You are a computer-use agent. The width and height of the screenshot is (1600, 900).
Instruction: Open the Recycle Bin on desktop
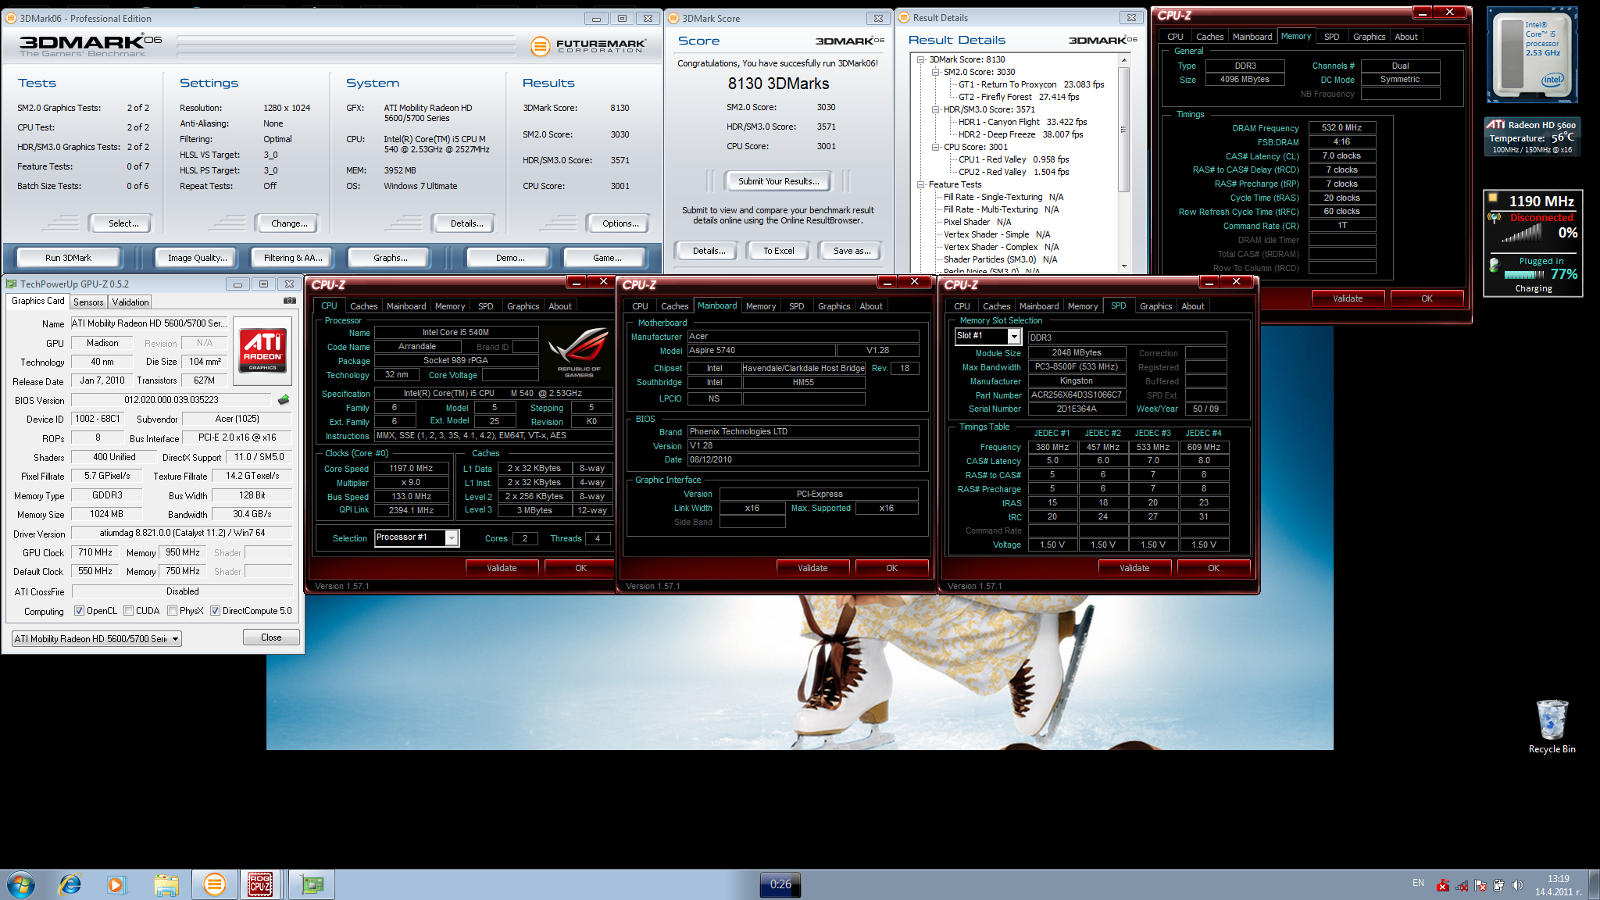[1552, 726]
